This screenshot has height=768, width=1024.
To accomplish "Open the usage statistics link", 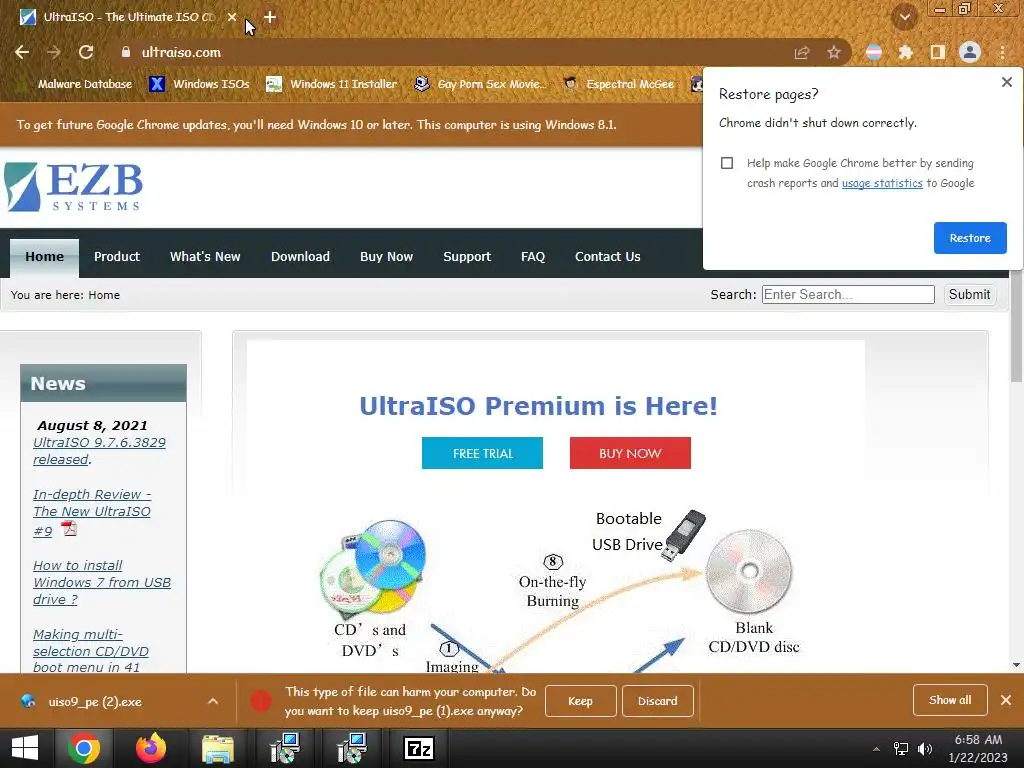I will coord(882,184).
